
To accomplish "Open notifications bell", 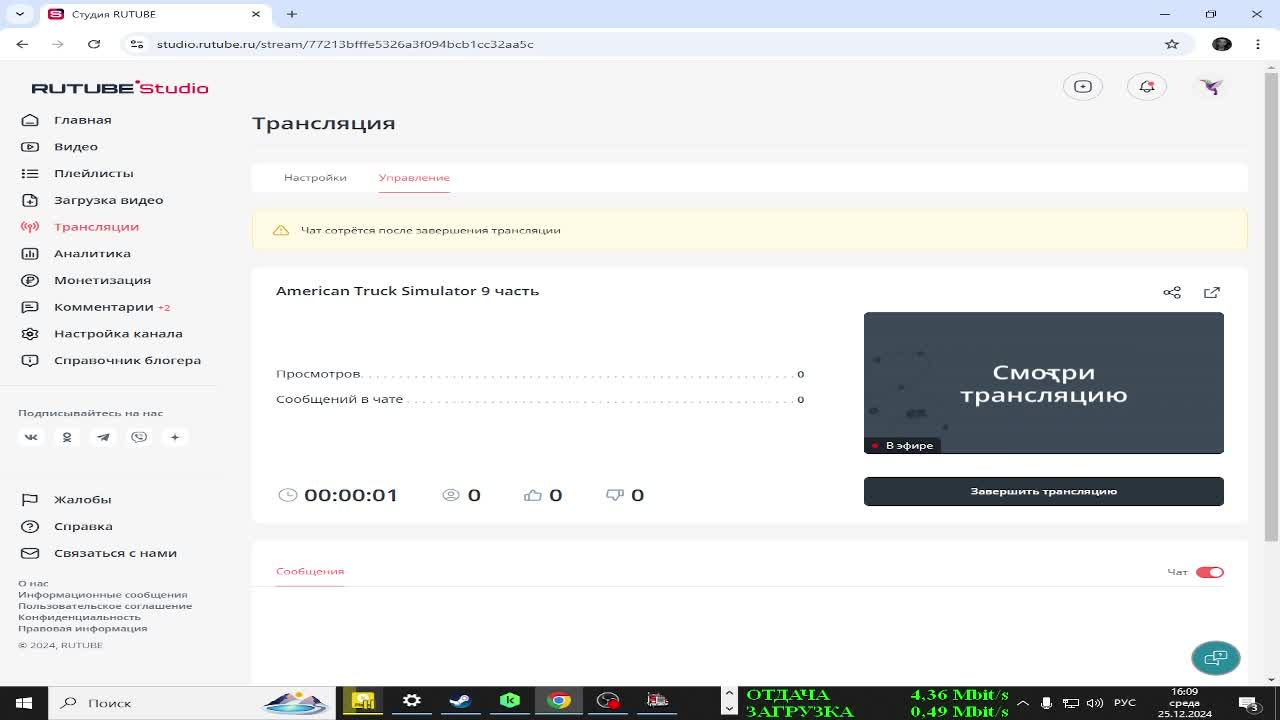I will pyautogui.click(x=1147, y=87).
